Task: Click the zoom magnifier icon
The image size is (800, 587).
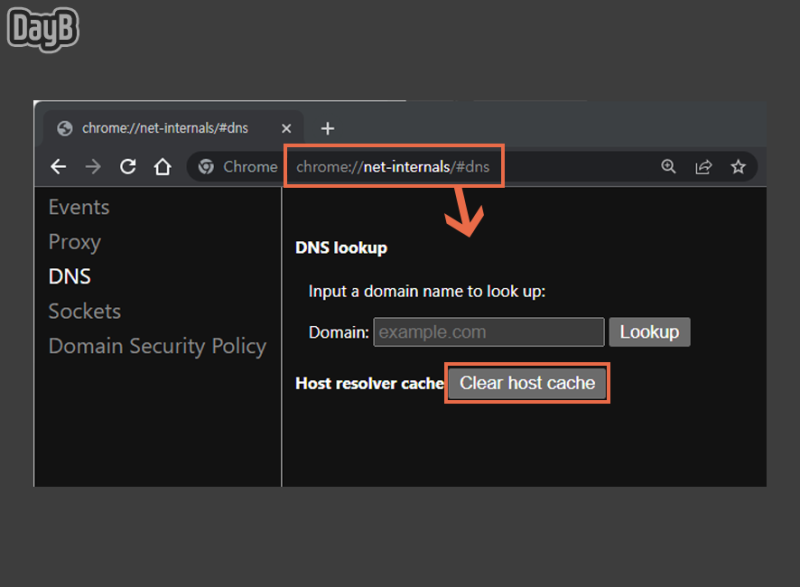Action: [668, 166]
